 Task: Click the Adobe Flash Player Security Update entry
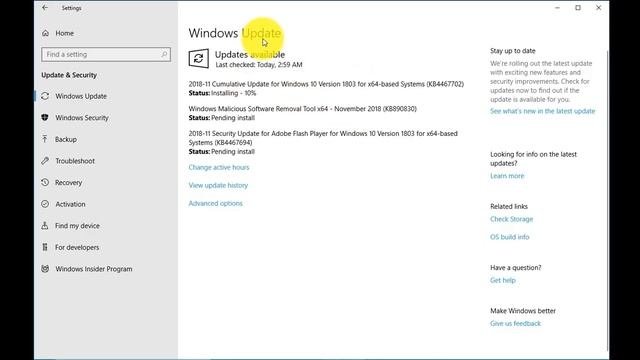323,138
